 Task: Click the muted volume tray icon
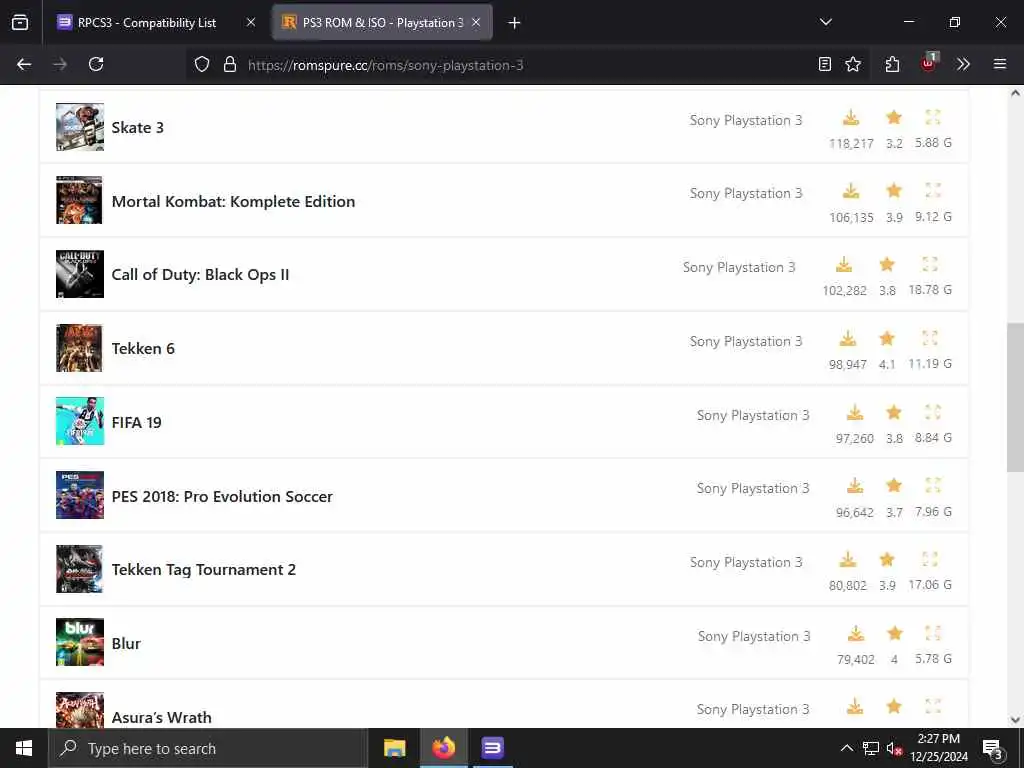[x=894, y=748]
